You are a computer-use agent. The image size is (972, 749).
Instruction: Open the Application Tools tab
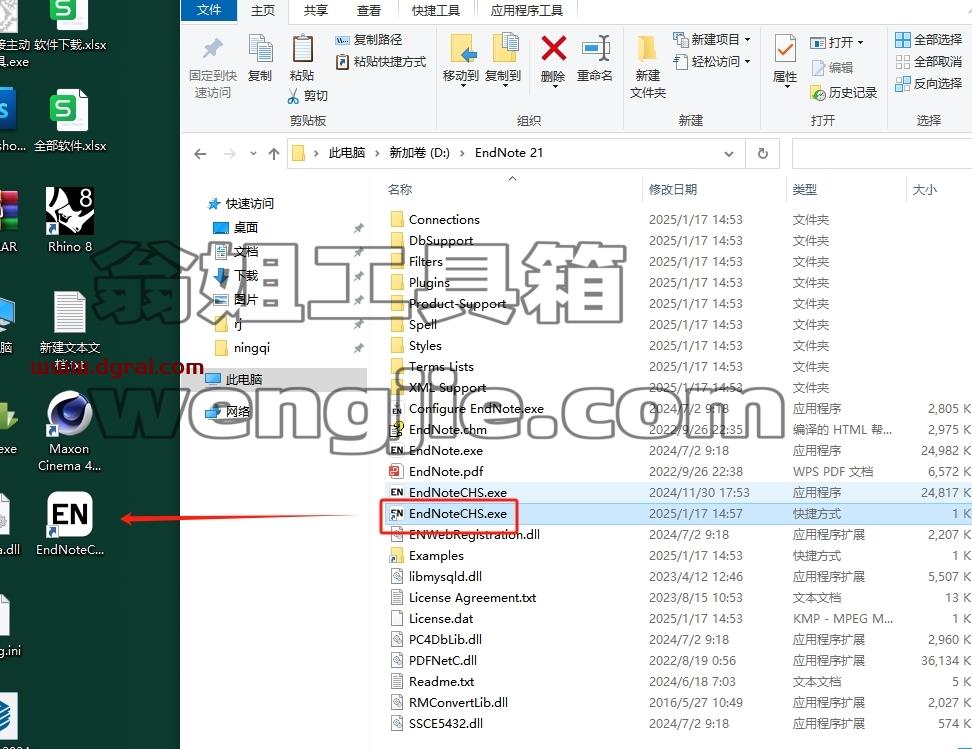tap(526, 10)
